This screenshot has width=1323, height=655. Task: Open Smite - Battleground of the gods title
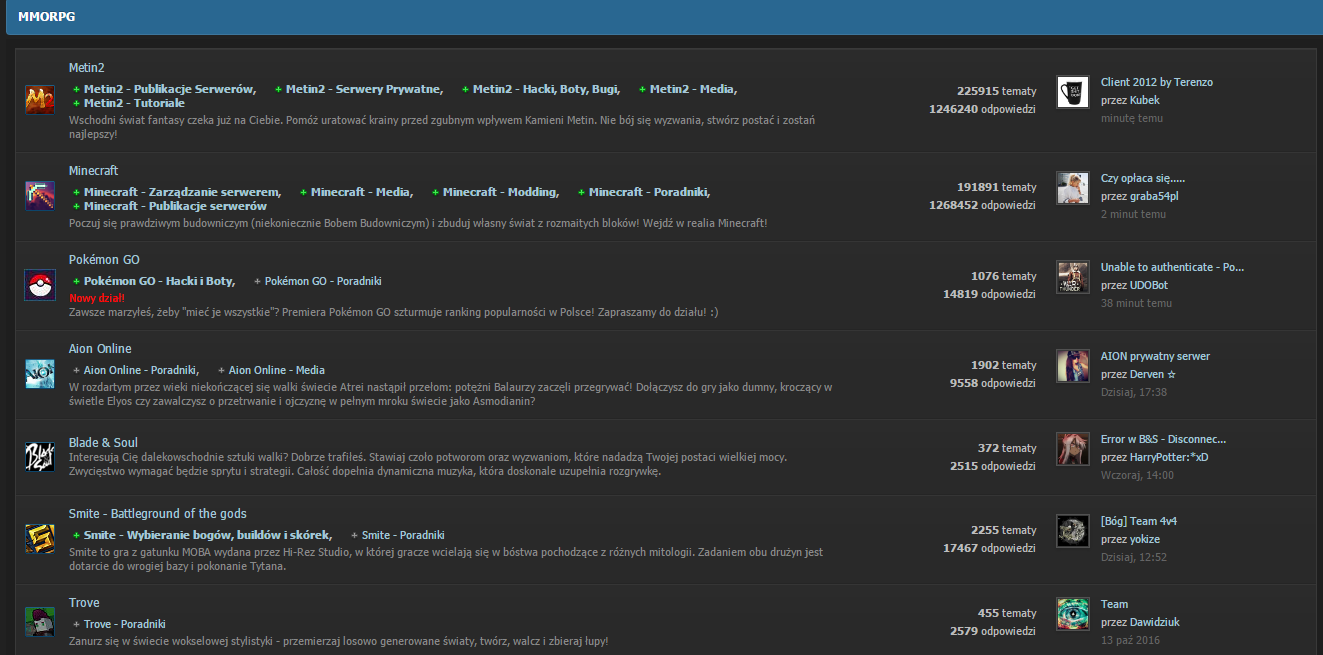point(158,514)
